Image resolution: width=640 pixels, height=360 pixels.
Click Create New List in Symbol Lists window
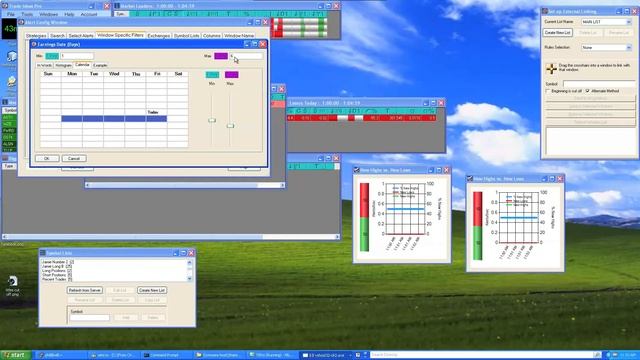point(152,290)
